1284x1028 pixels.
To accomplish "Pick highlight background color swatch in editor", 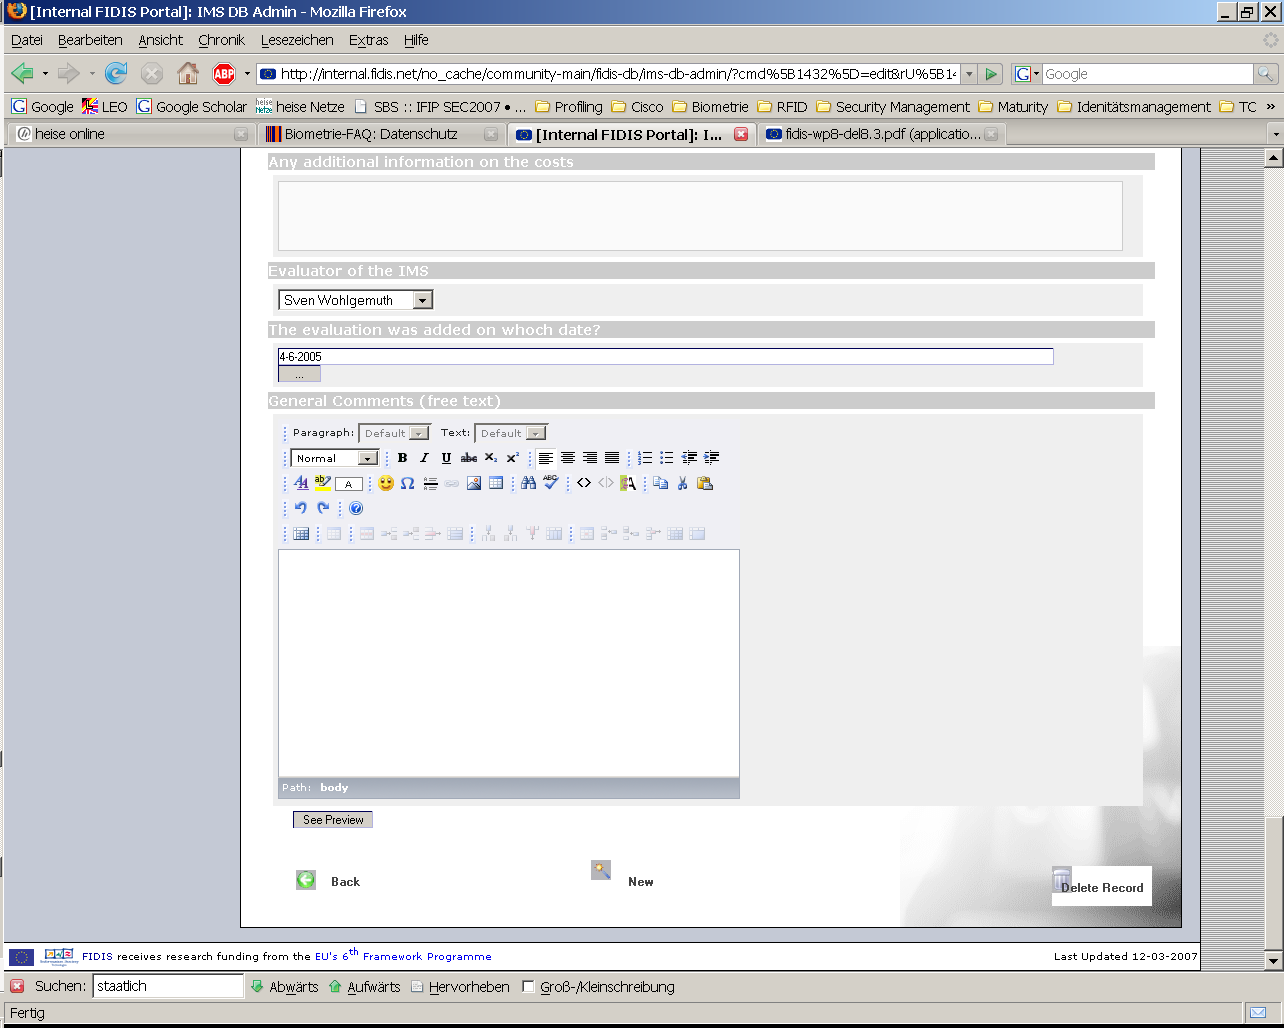I will pos(323,483).
